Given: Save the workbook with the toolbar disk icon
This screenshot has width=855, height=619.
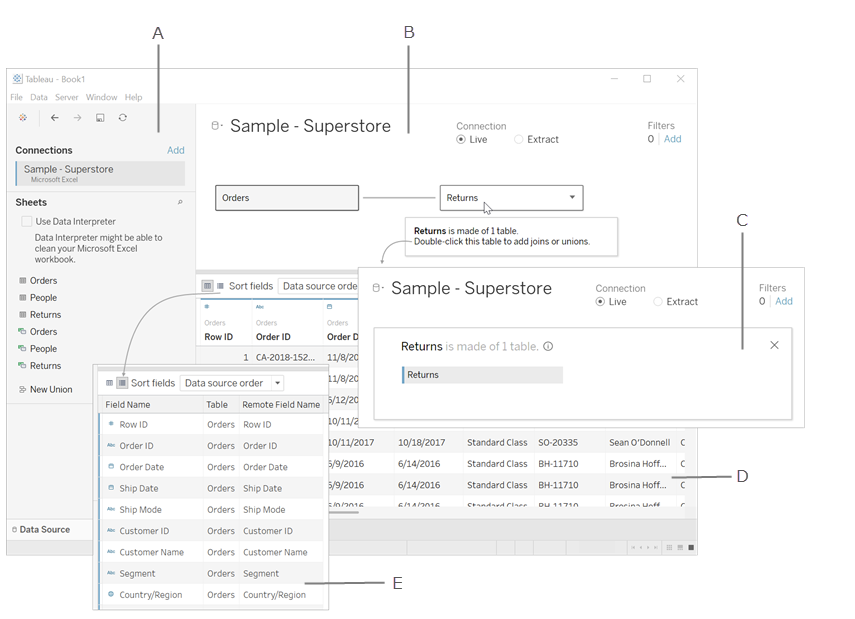Looking at the screenshot, I should tap(100, 117).
